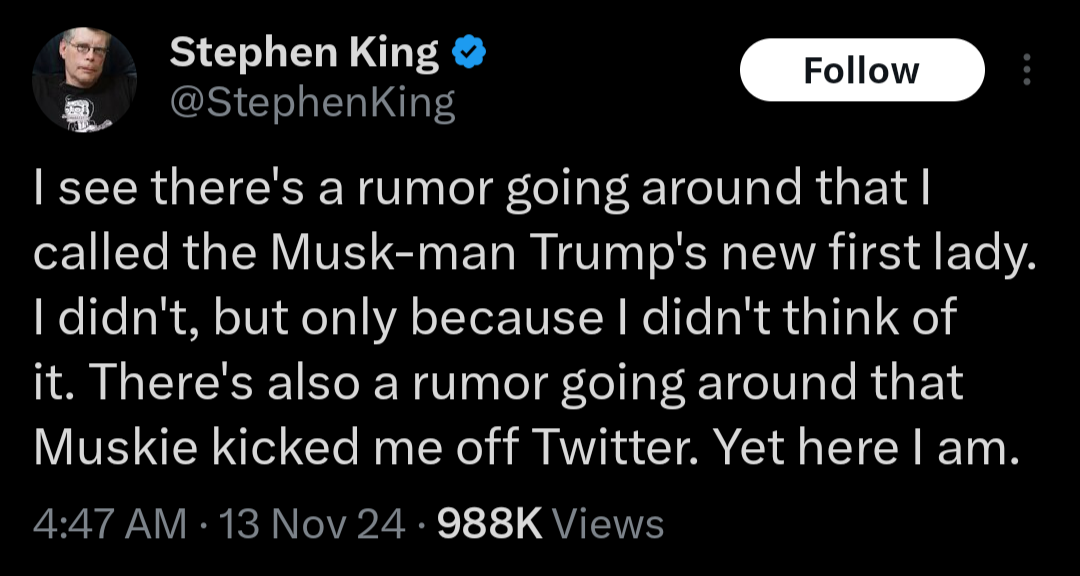Click the 4:47 AM timestamp
Image resolution: width=1080 pixels, height=576 pixels.
point(110,524)
